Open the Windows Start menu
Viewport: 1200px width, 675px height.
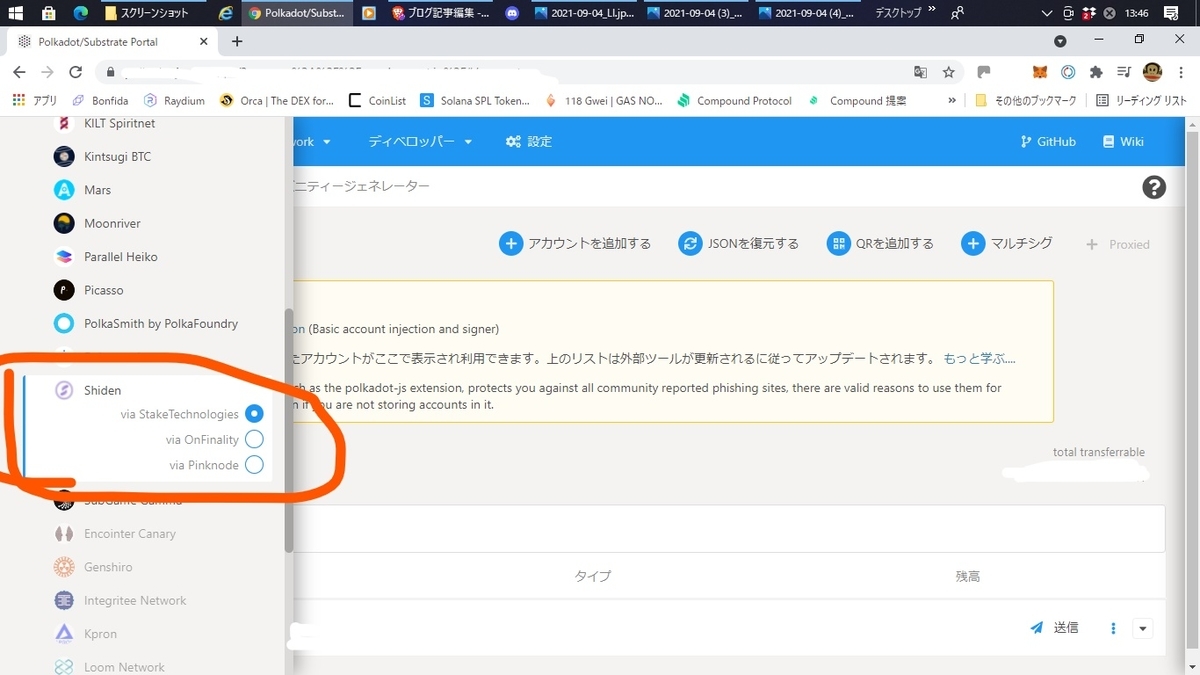tap(16, 13)
